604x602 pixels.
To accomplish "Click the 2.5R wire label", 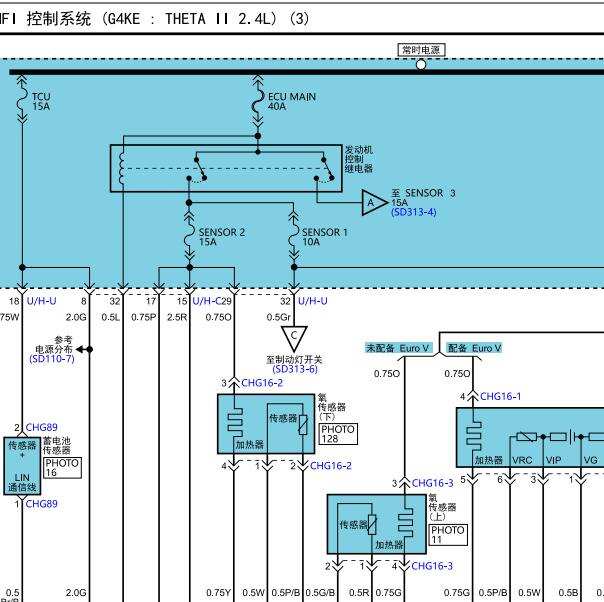I will tap(177, 317).
